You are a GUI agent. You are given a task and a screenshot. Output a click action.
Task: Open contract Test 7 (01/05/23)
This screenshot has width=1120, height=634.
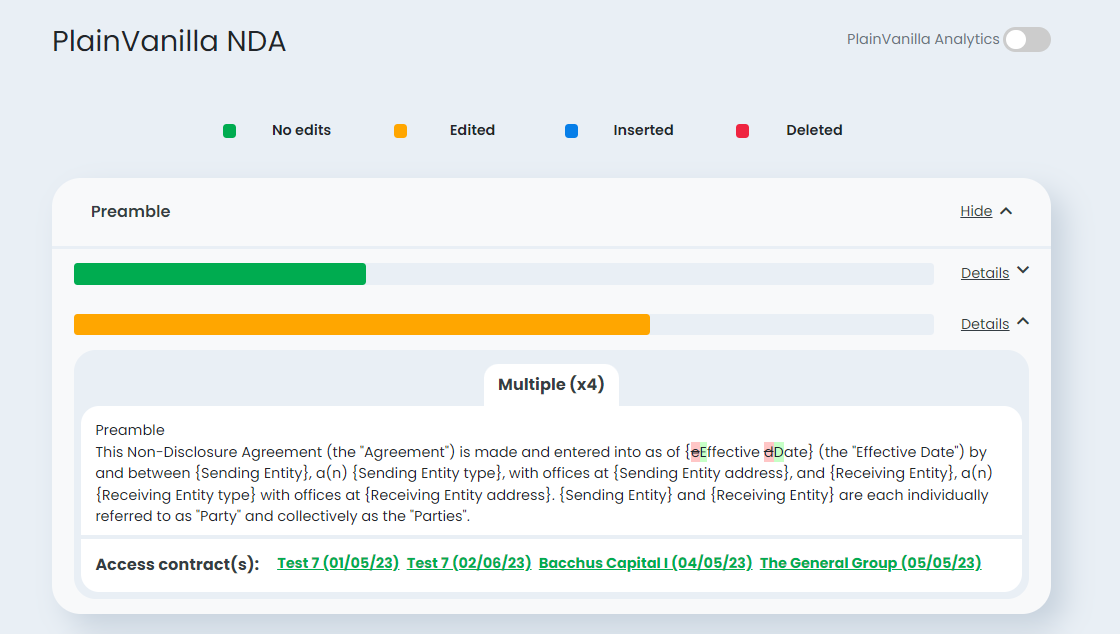click(x=338, y=563)
